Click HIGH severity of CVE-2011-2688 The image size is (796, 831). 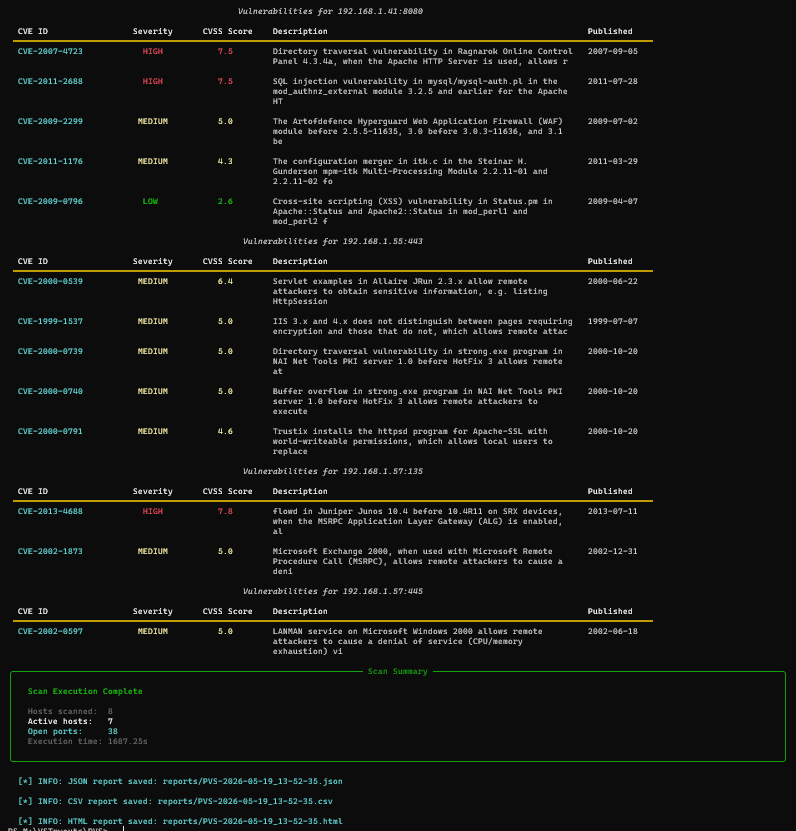point(153,81)
